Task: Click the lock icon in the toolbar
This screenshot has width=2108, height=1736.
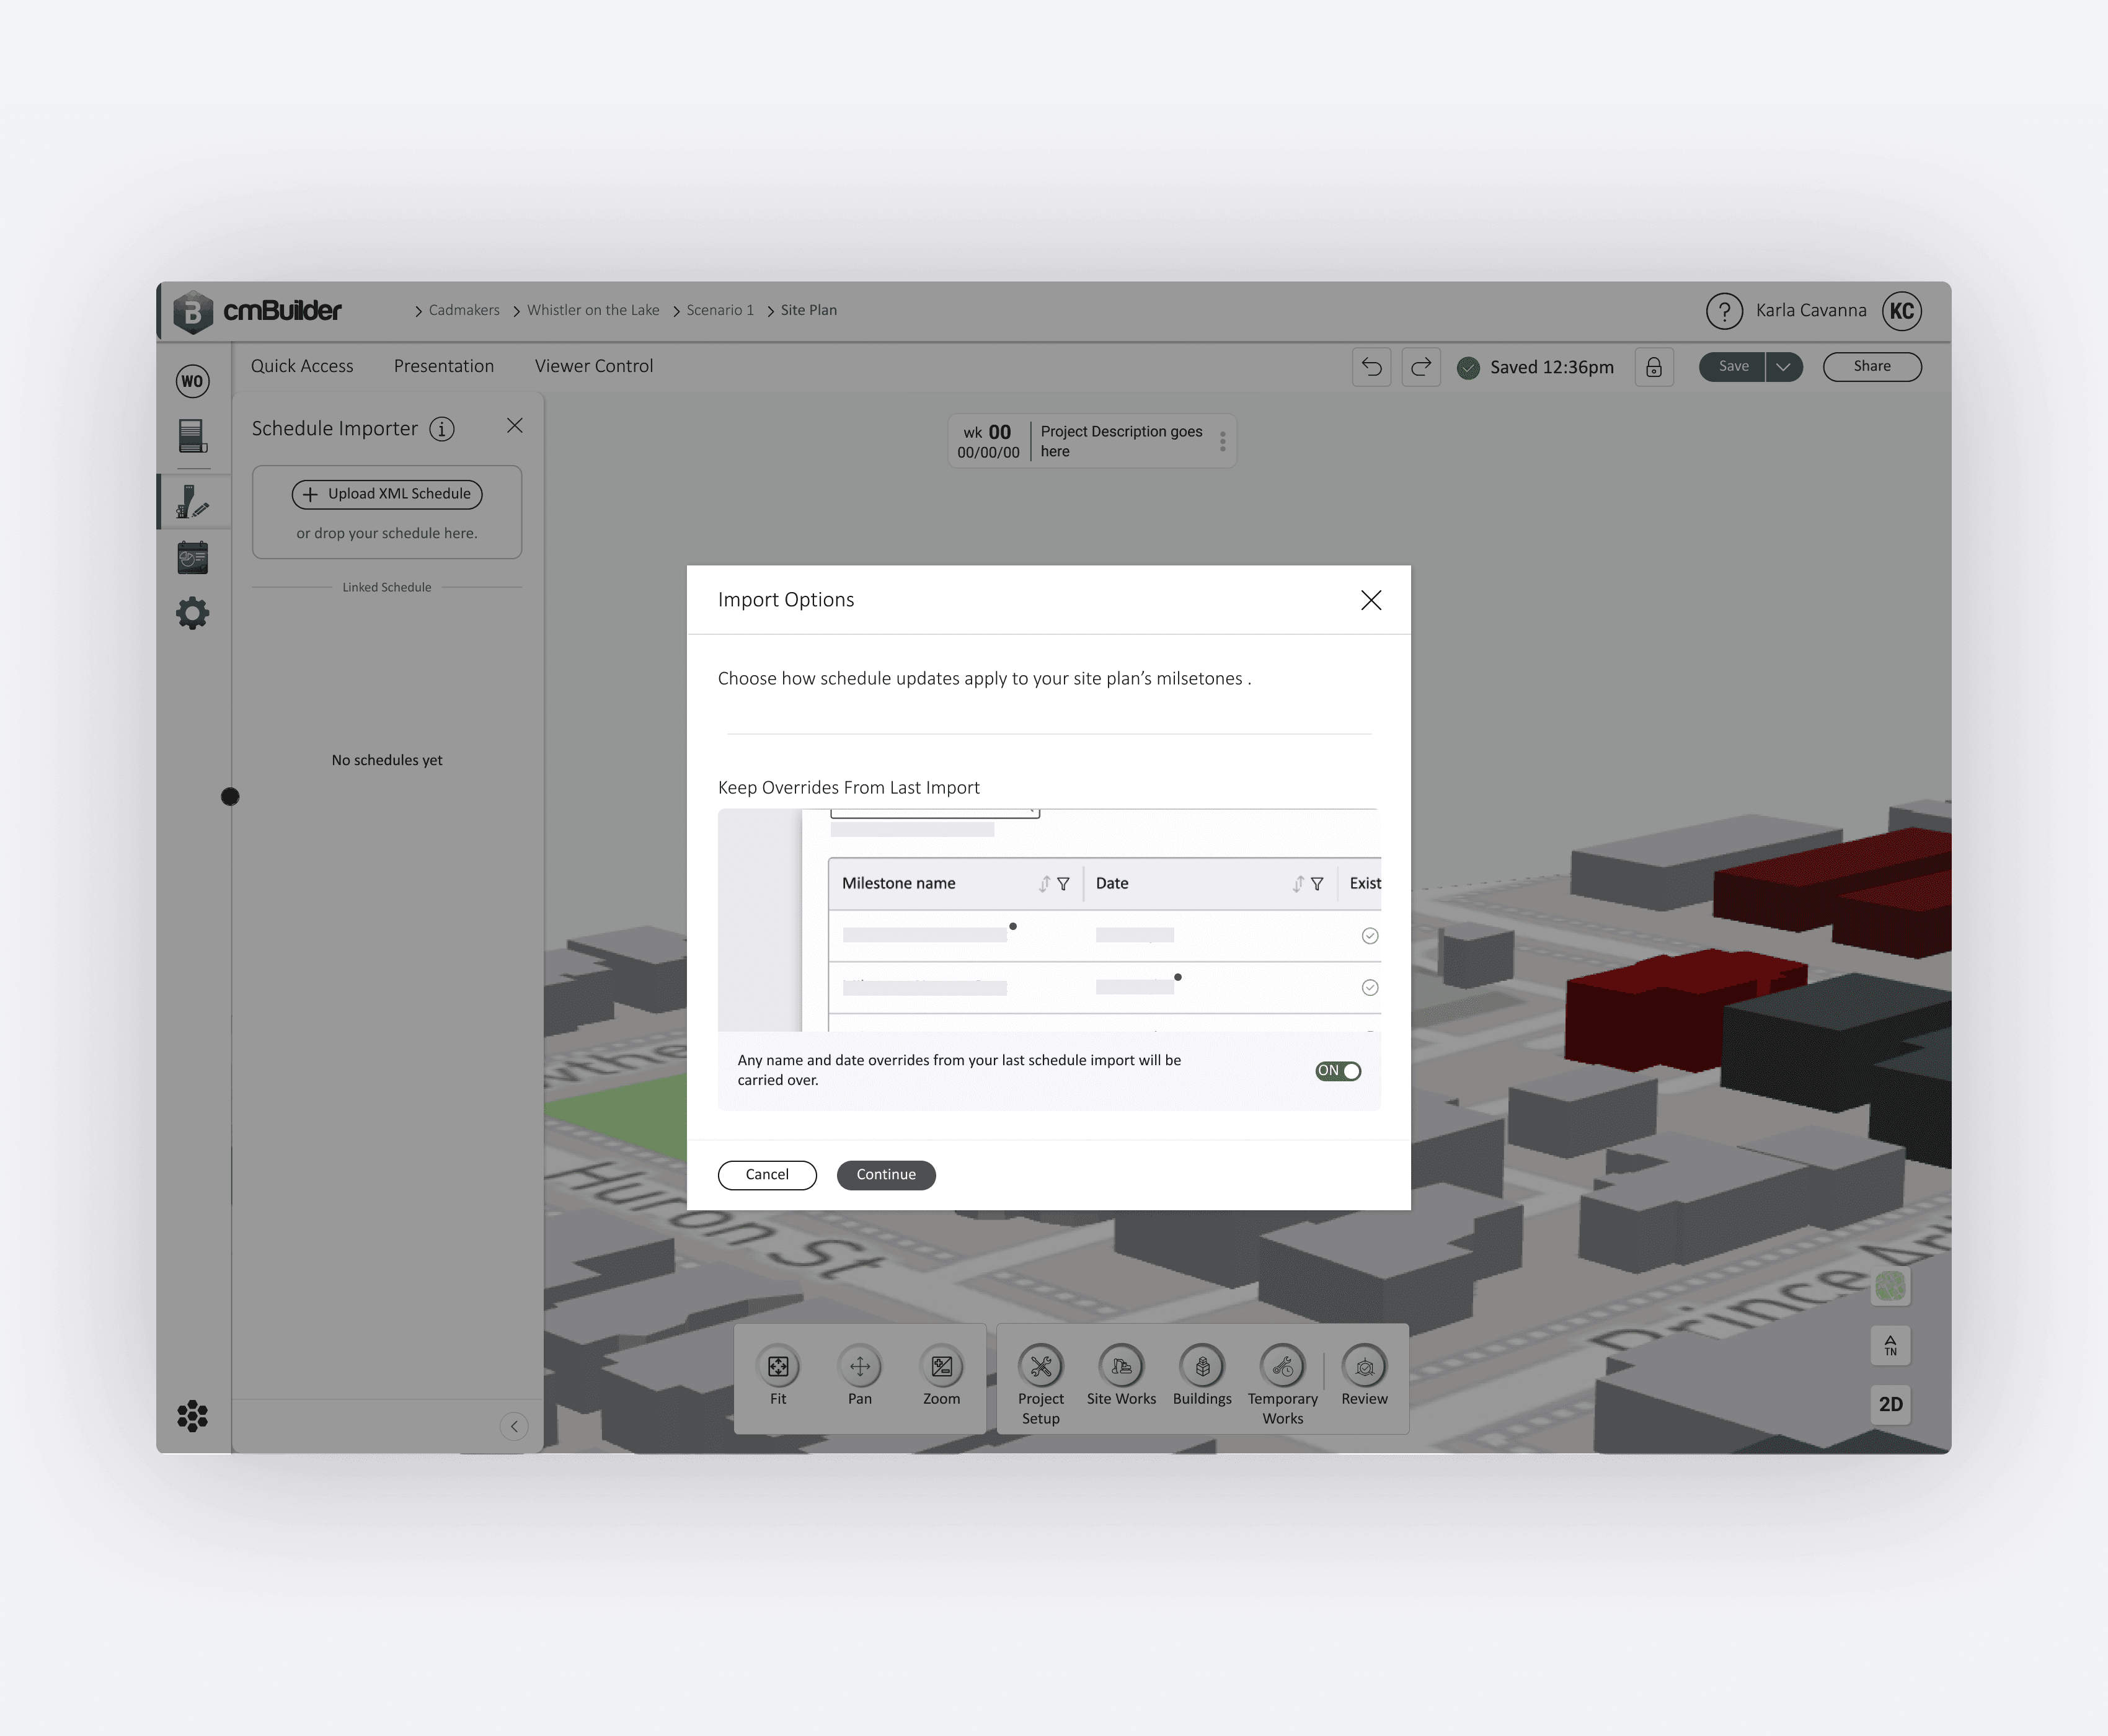Action: click(1654, 367)
